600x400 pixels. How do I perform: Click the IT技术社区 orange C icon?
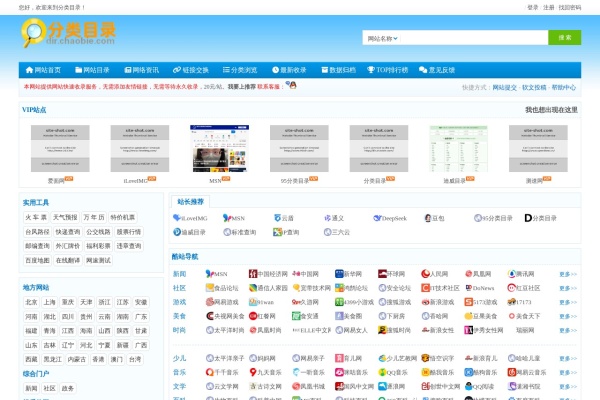425,288
